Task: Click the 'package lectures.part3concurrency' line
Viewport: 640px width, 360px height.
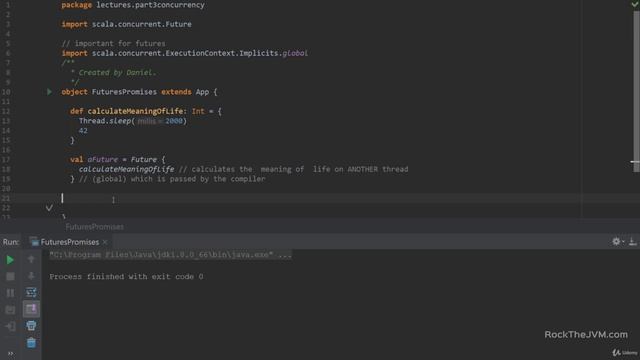Action: [133, 5]
